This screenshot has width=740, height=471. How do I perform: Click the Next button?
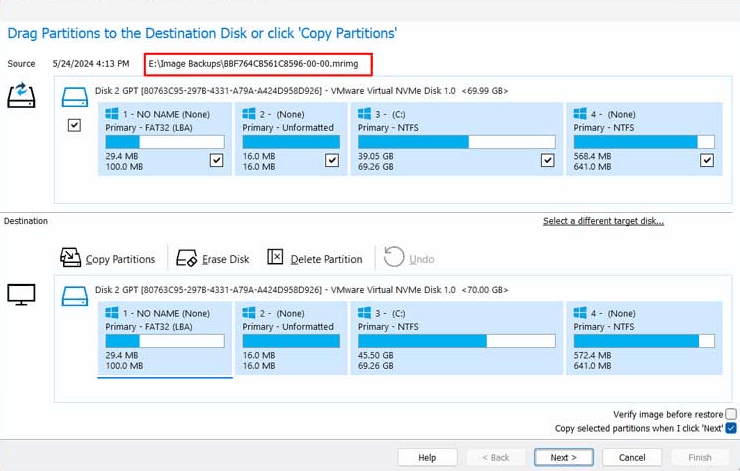pyautogui.click(x=563, y=457)
